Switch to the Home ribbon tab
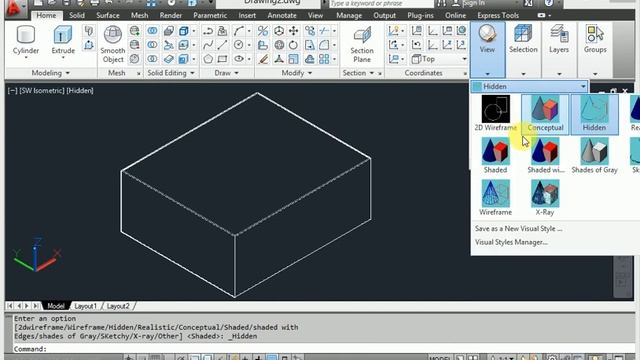Screen dimensions: 640x360 click(46, 15)
